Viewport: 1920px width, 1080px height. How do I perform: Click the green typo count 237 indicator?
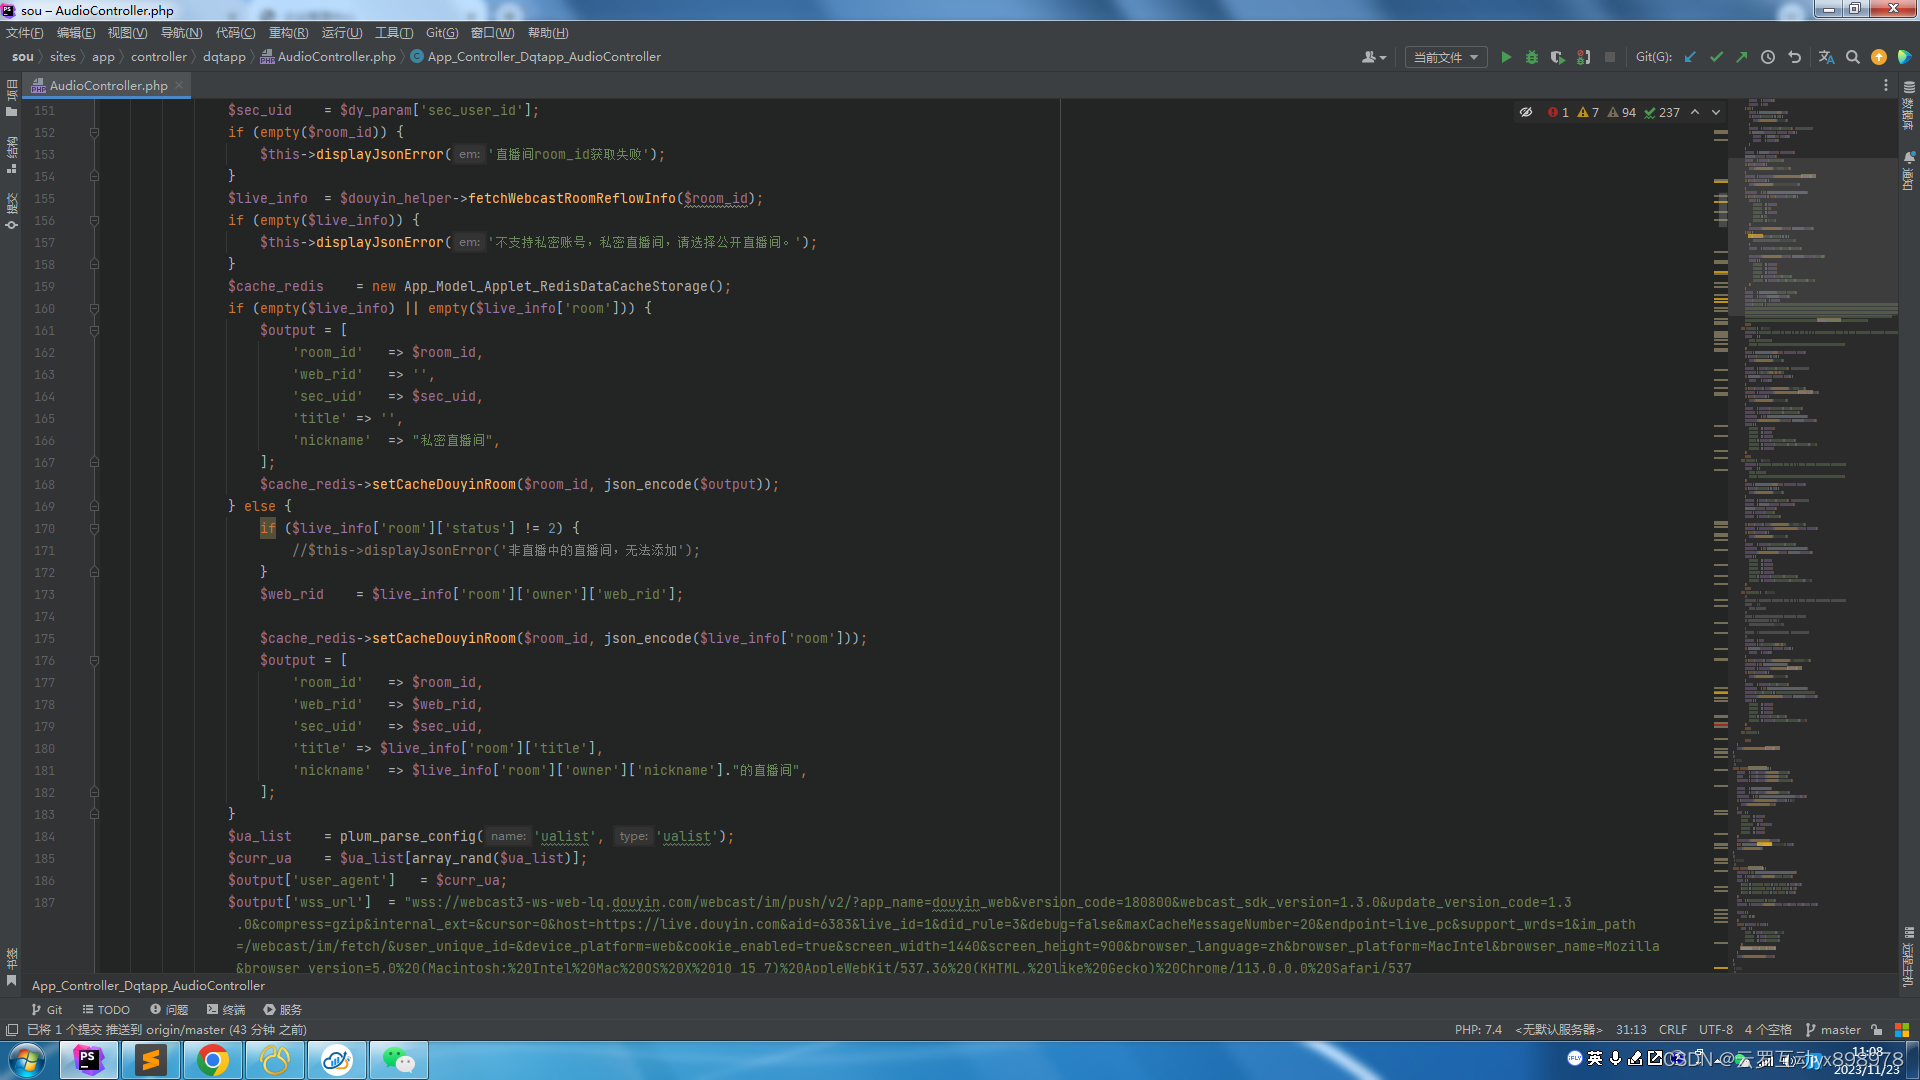(1662, 112)
